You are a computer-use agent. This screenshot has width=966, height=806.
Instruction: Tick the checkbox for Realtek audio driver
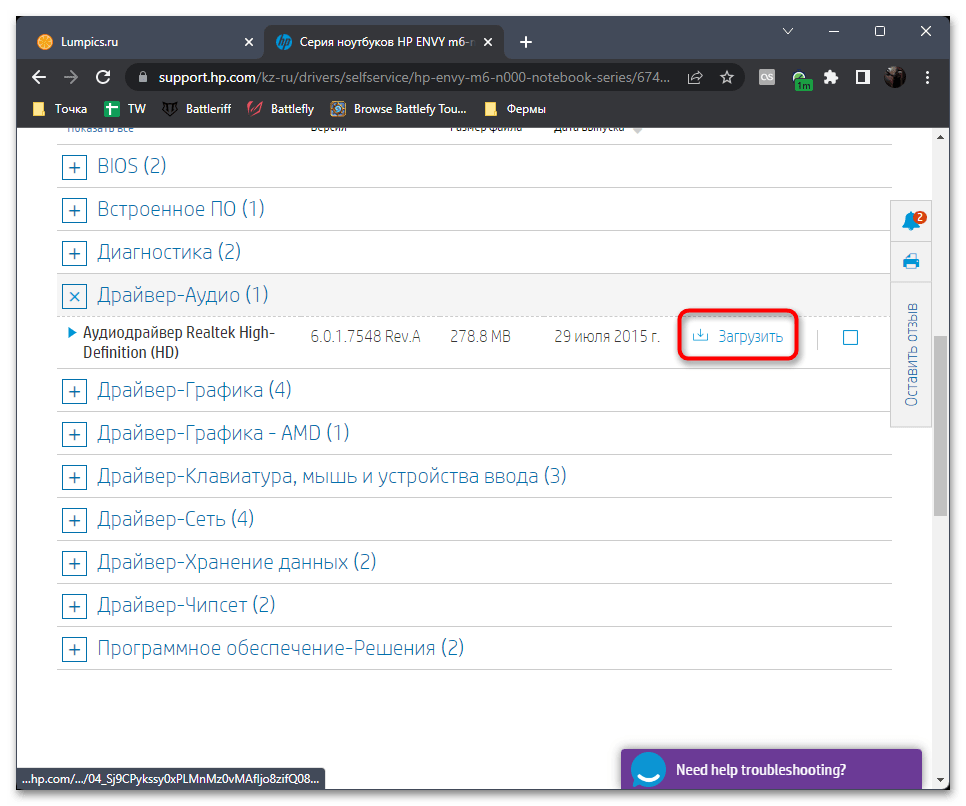[x=850, y=337]
